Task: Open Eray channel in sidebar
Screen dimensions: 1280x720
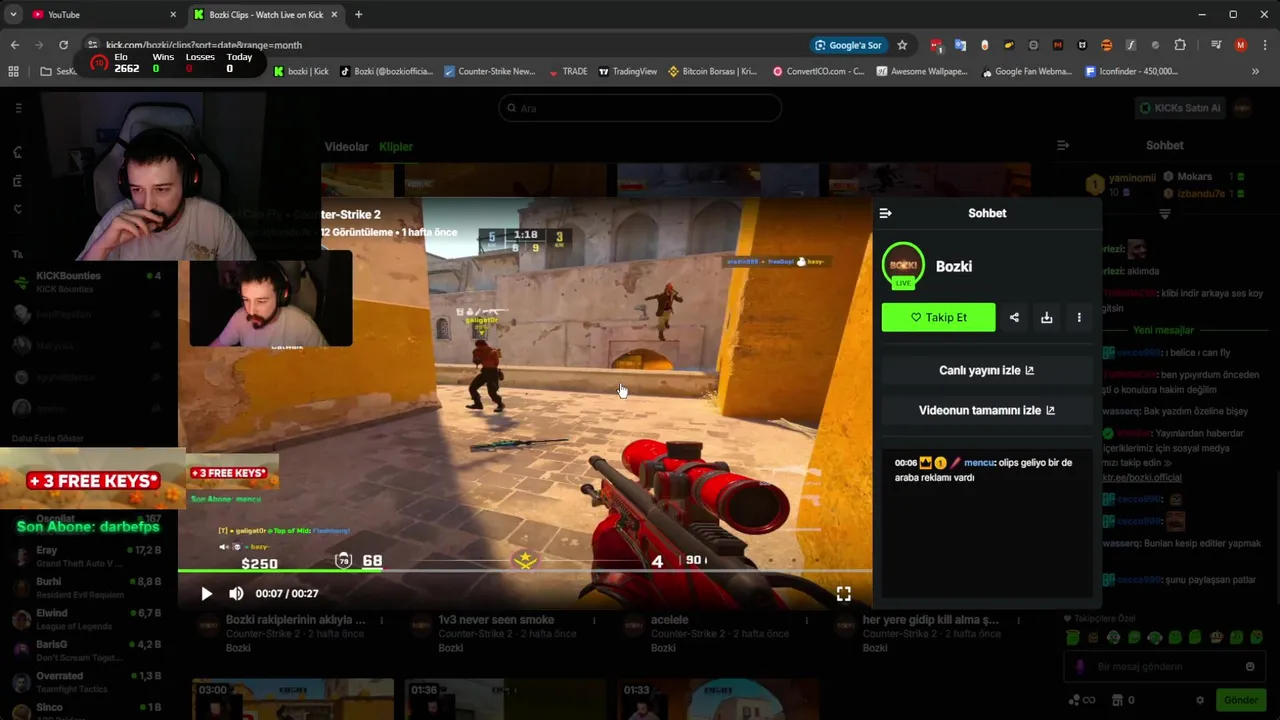Action: point(88,557)
